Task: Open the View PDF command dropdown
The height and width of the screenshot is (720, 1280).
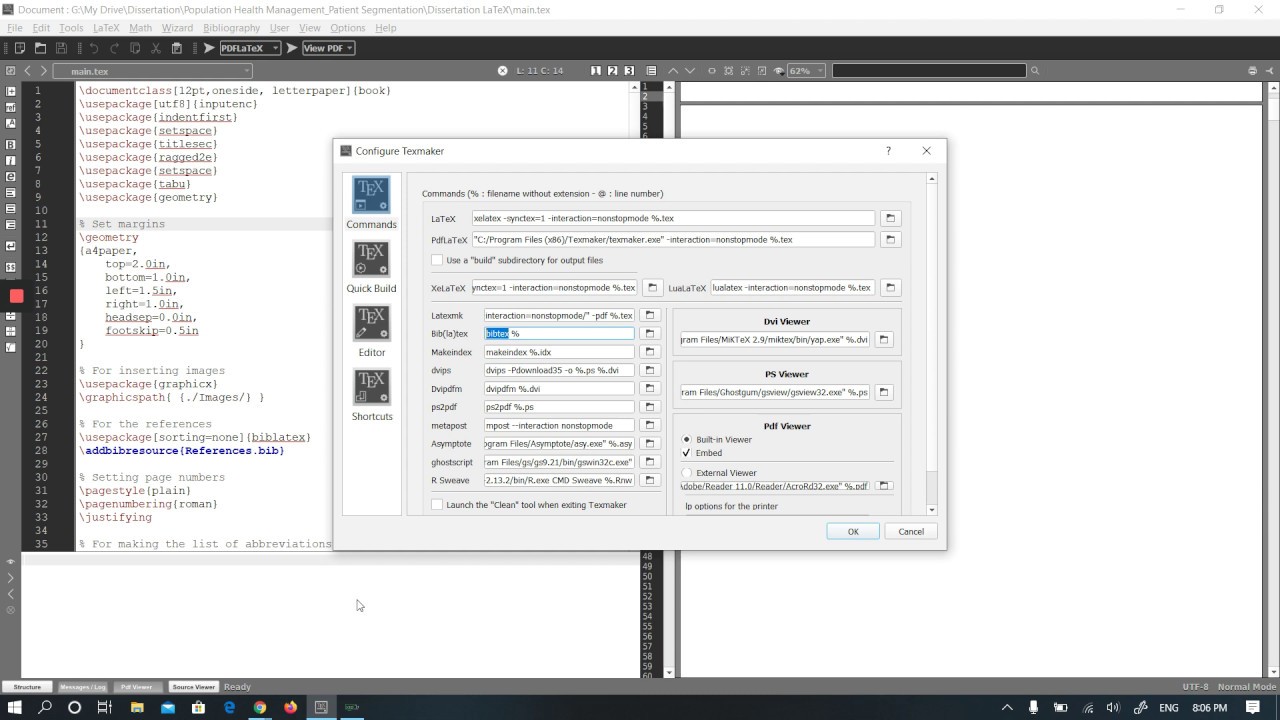Action: click(x=328, y=48)
